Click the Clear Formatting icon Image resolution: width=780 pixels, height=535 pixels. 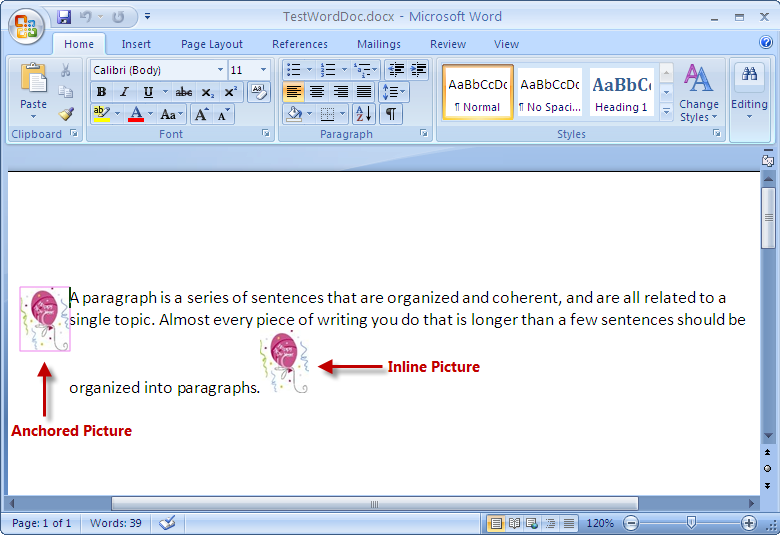click(258, 92)
